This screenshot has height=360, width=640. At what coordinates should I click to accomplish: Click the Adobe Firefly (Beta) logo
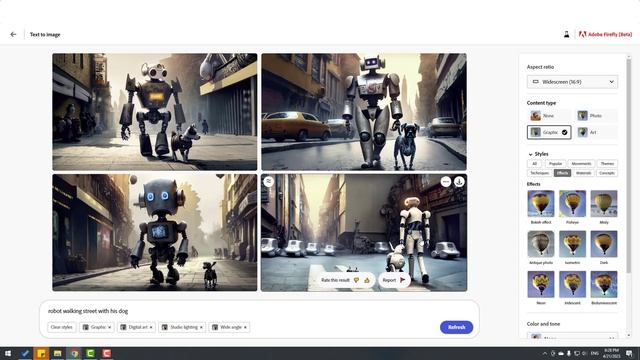pos(605,34)
